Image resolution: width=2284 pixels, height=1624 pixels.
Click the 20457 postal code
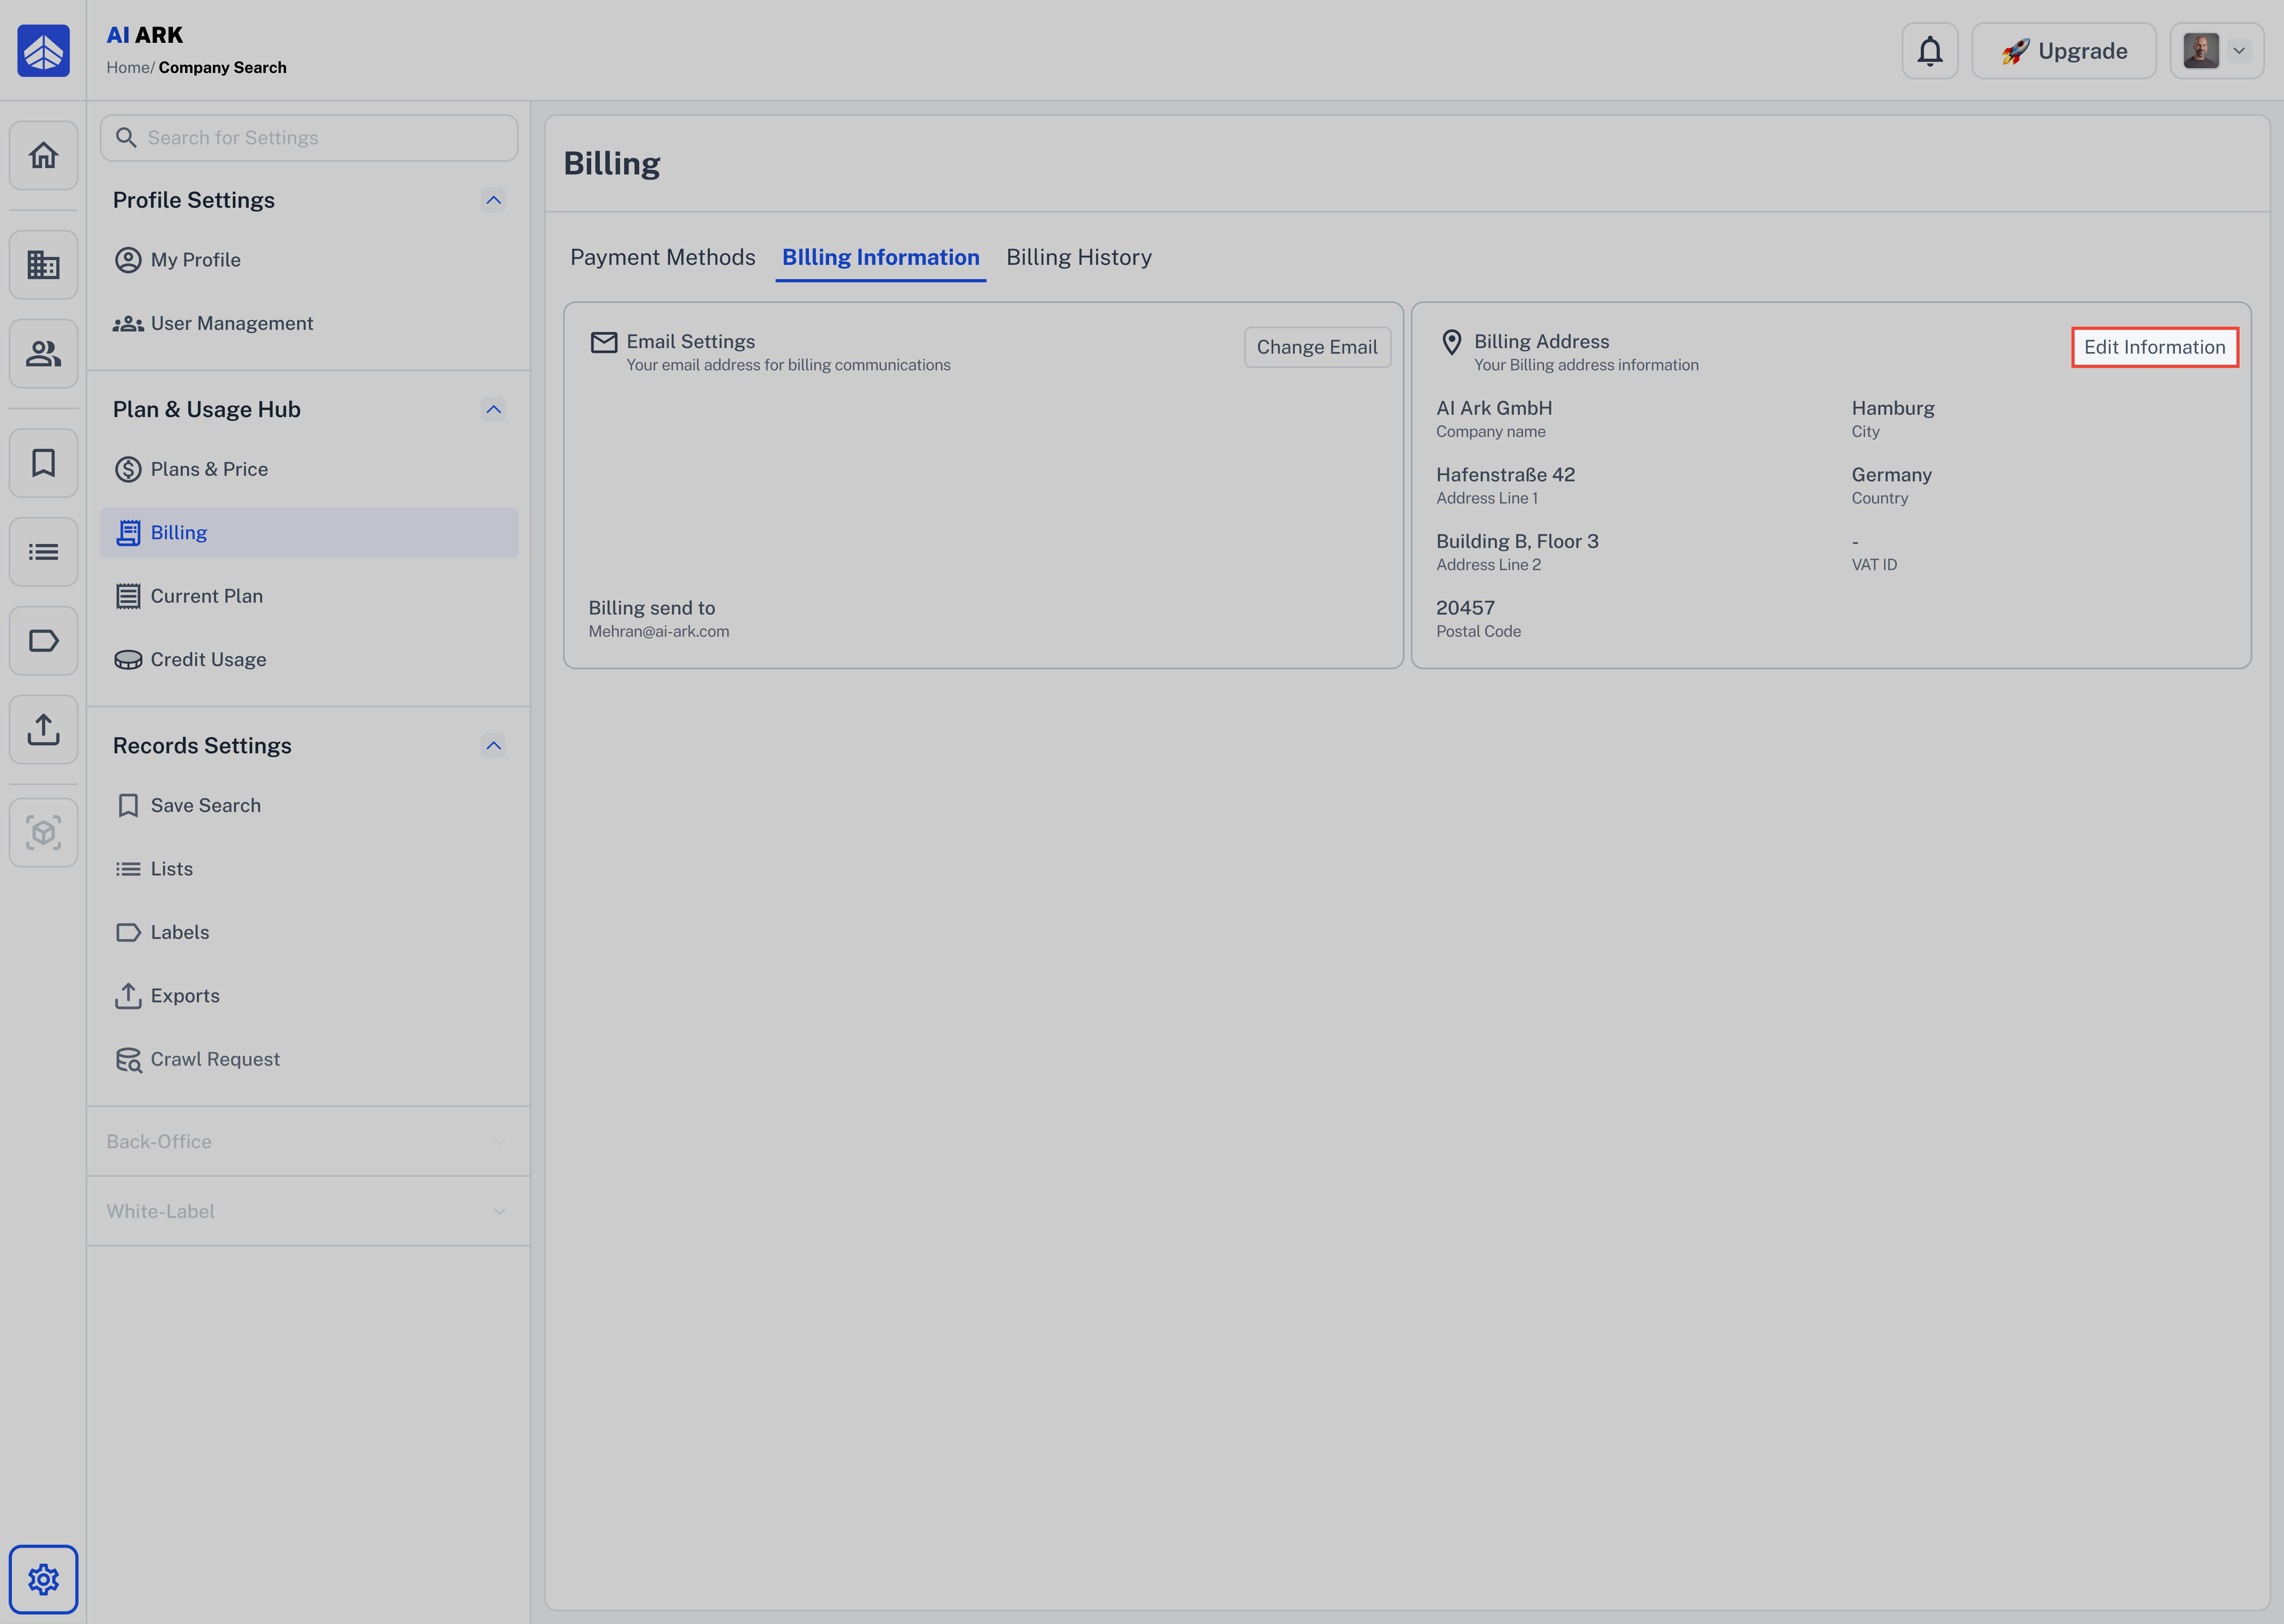click(x=1465, y=608)
